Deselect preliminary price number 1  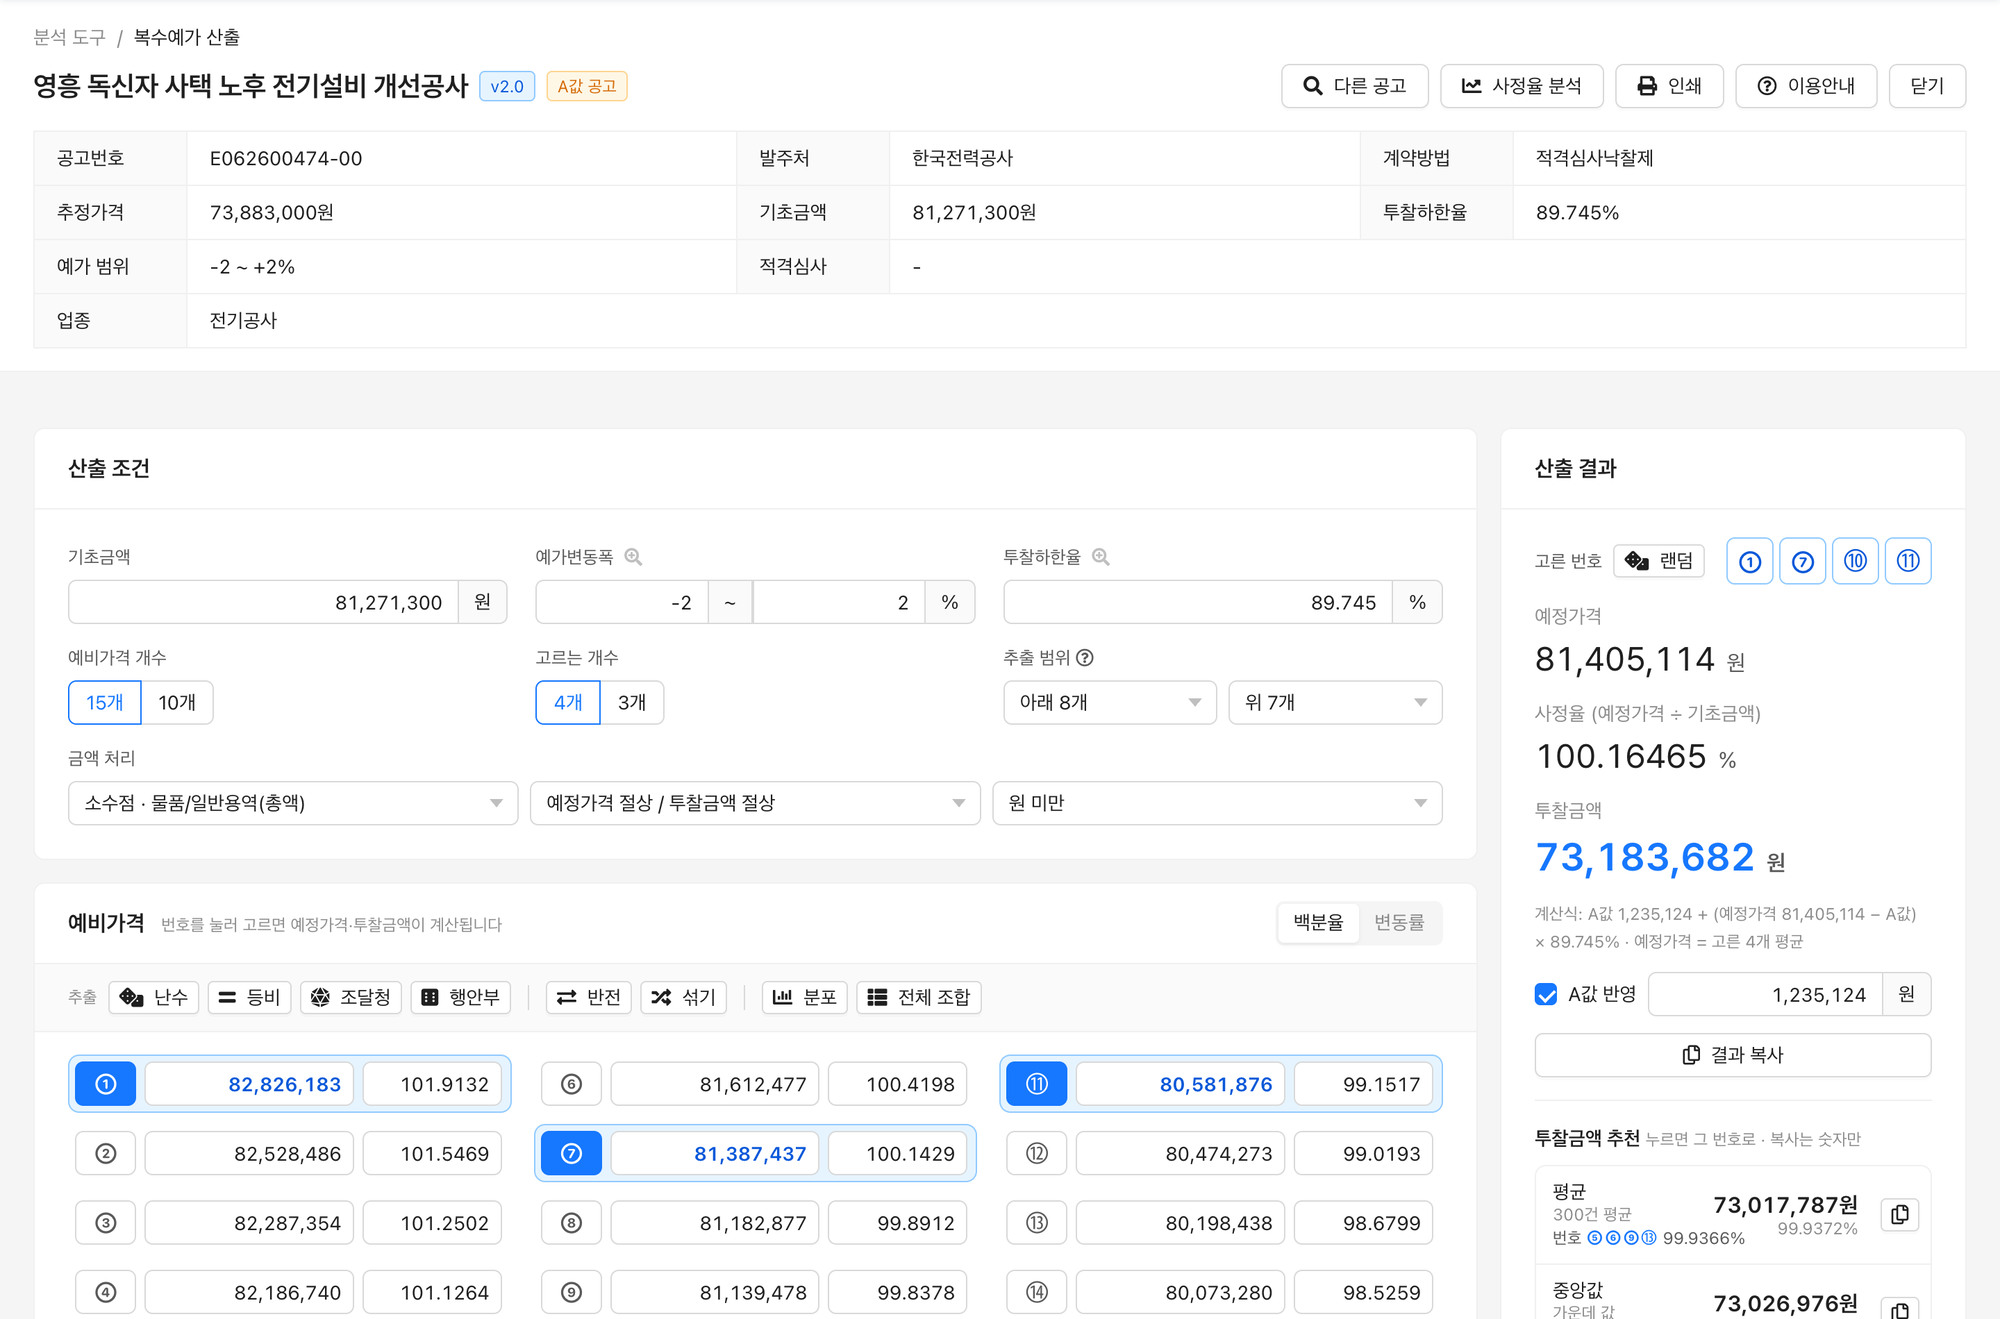(106, 1084)
